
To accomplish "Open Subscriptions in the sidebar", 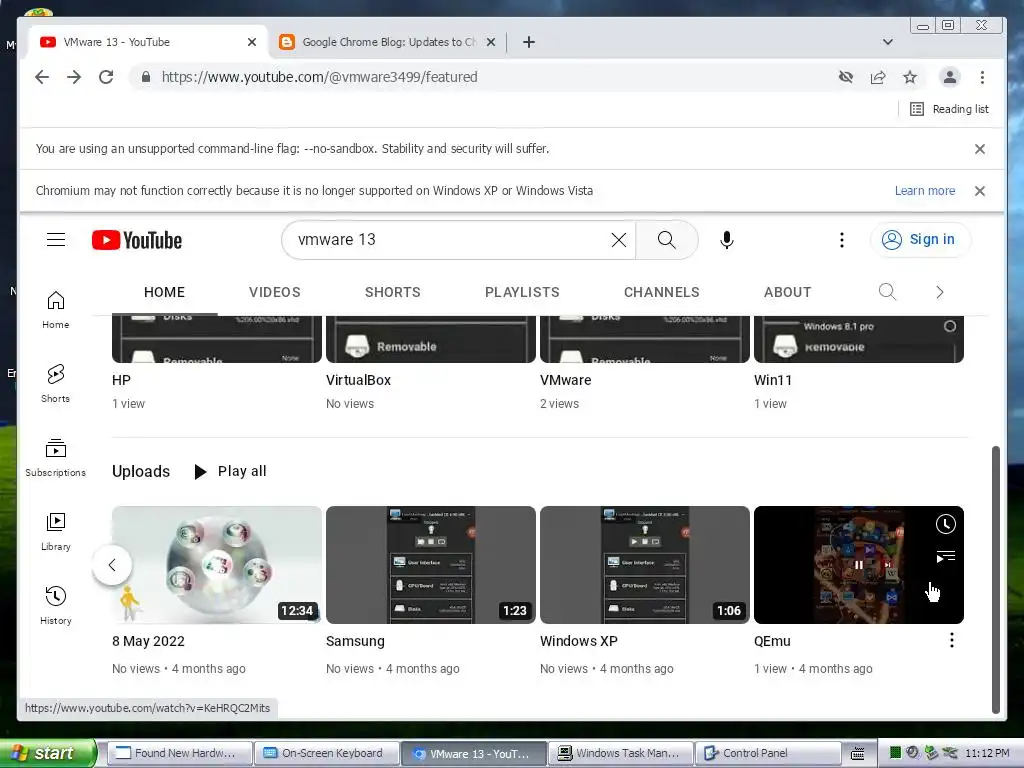I will click(56, 458).
